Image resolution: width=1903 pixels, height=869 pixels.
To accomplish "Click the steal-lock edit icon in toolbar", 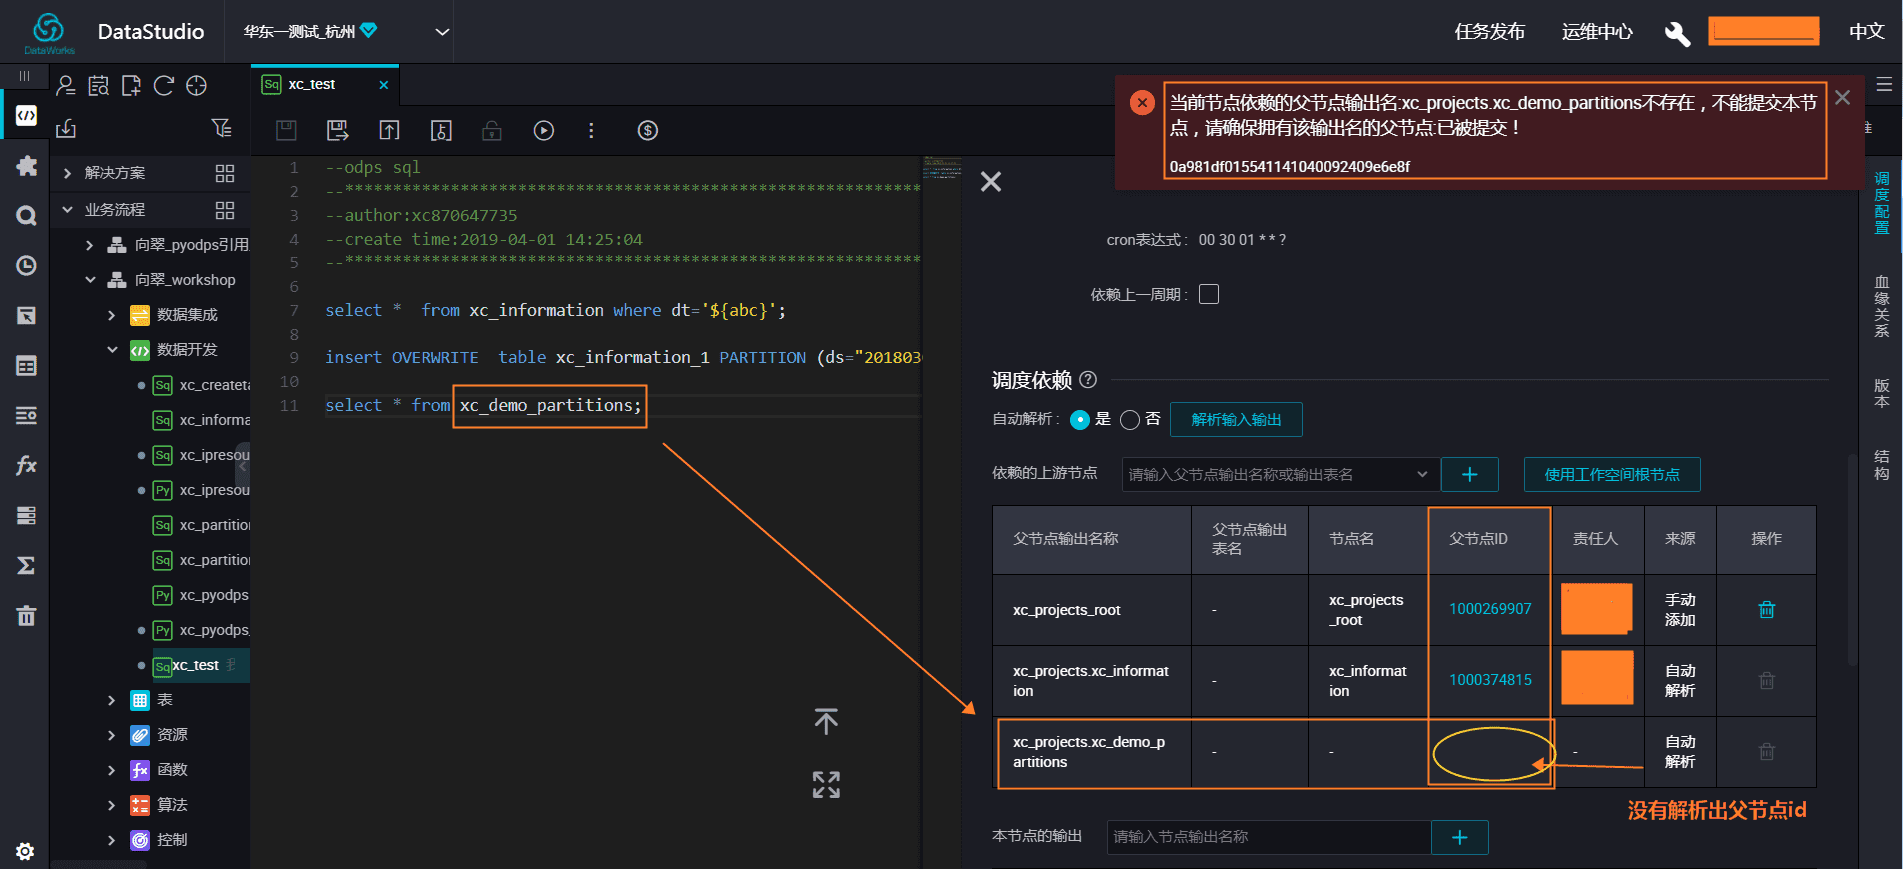I will pos(441,130).
